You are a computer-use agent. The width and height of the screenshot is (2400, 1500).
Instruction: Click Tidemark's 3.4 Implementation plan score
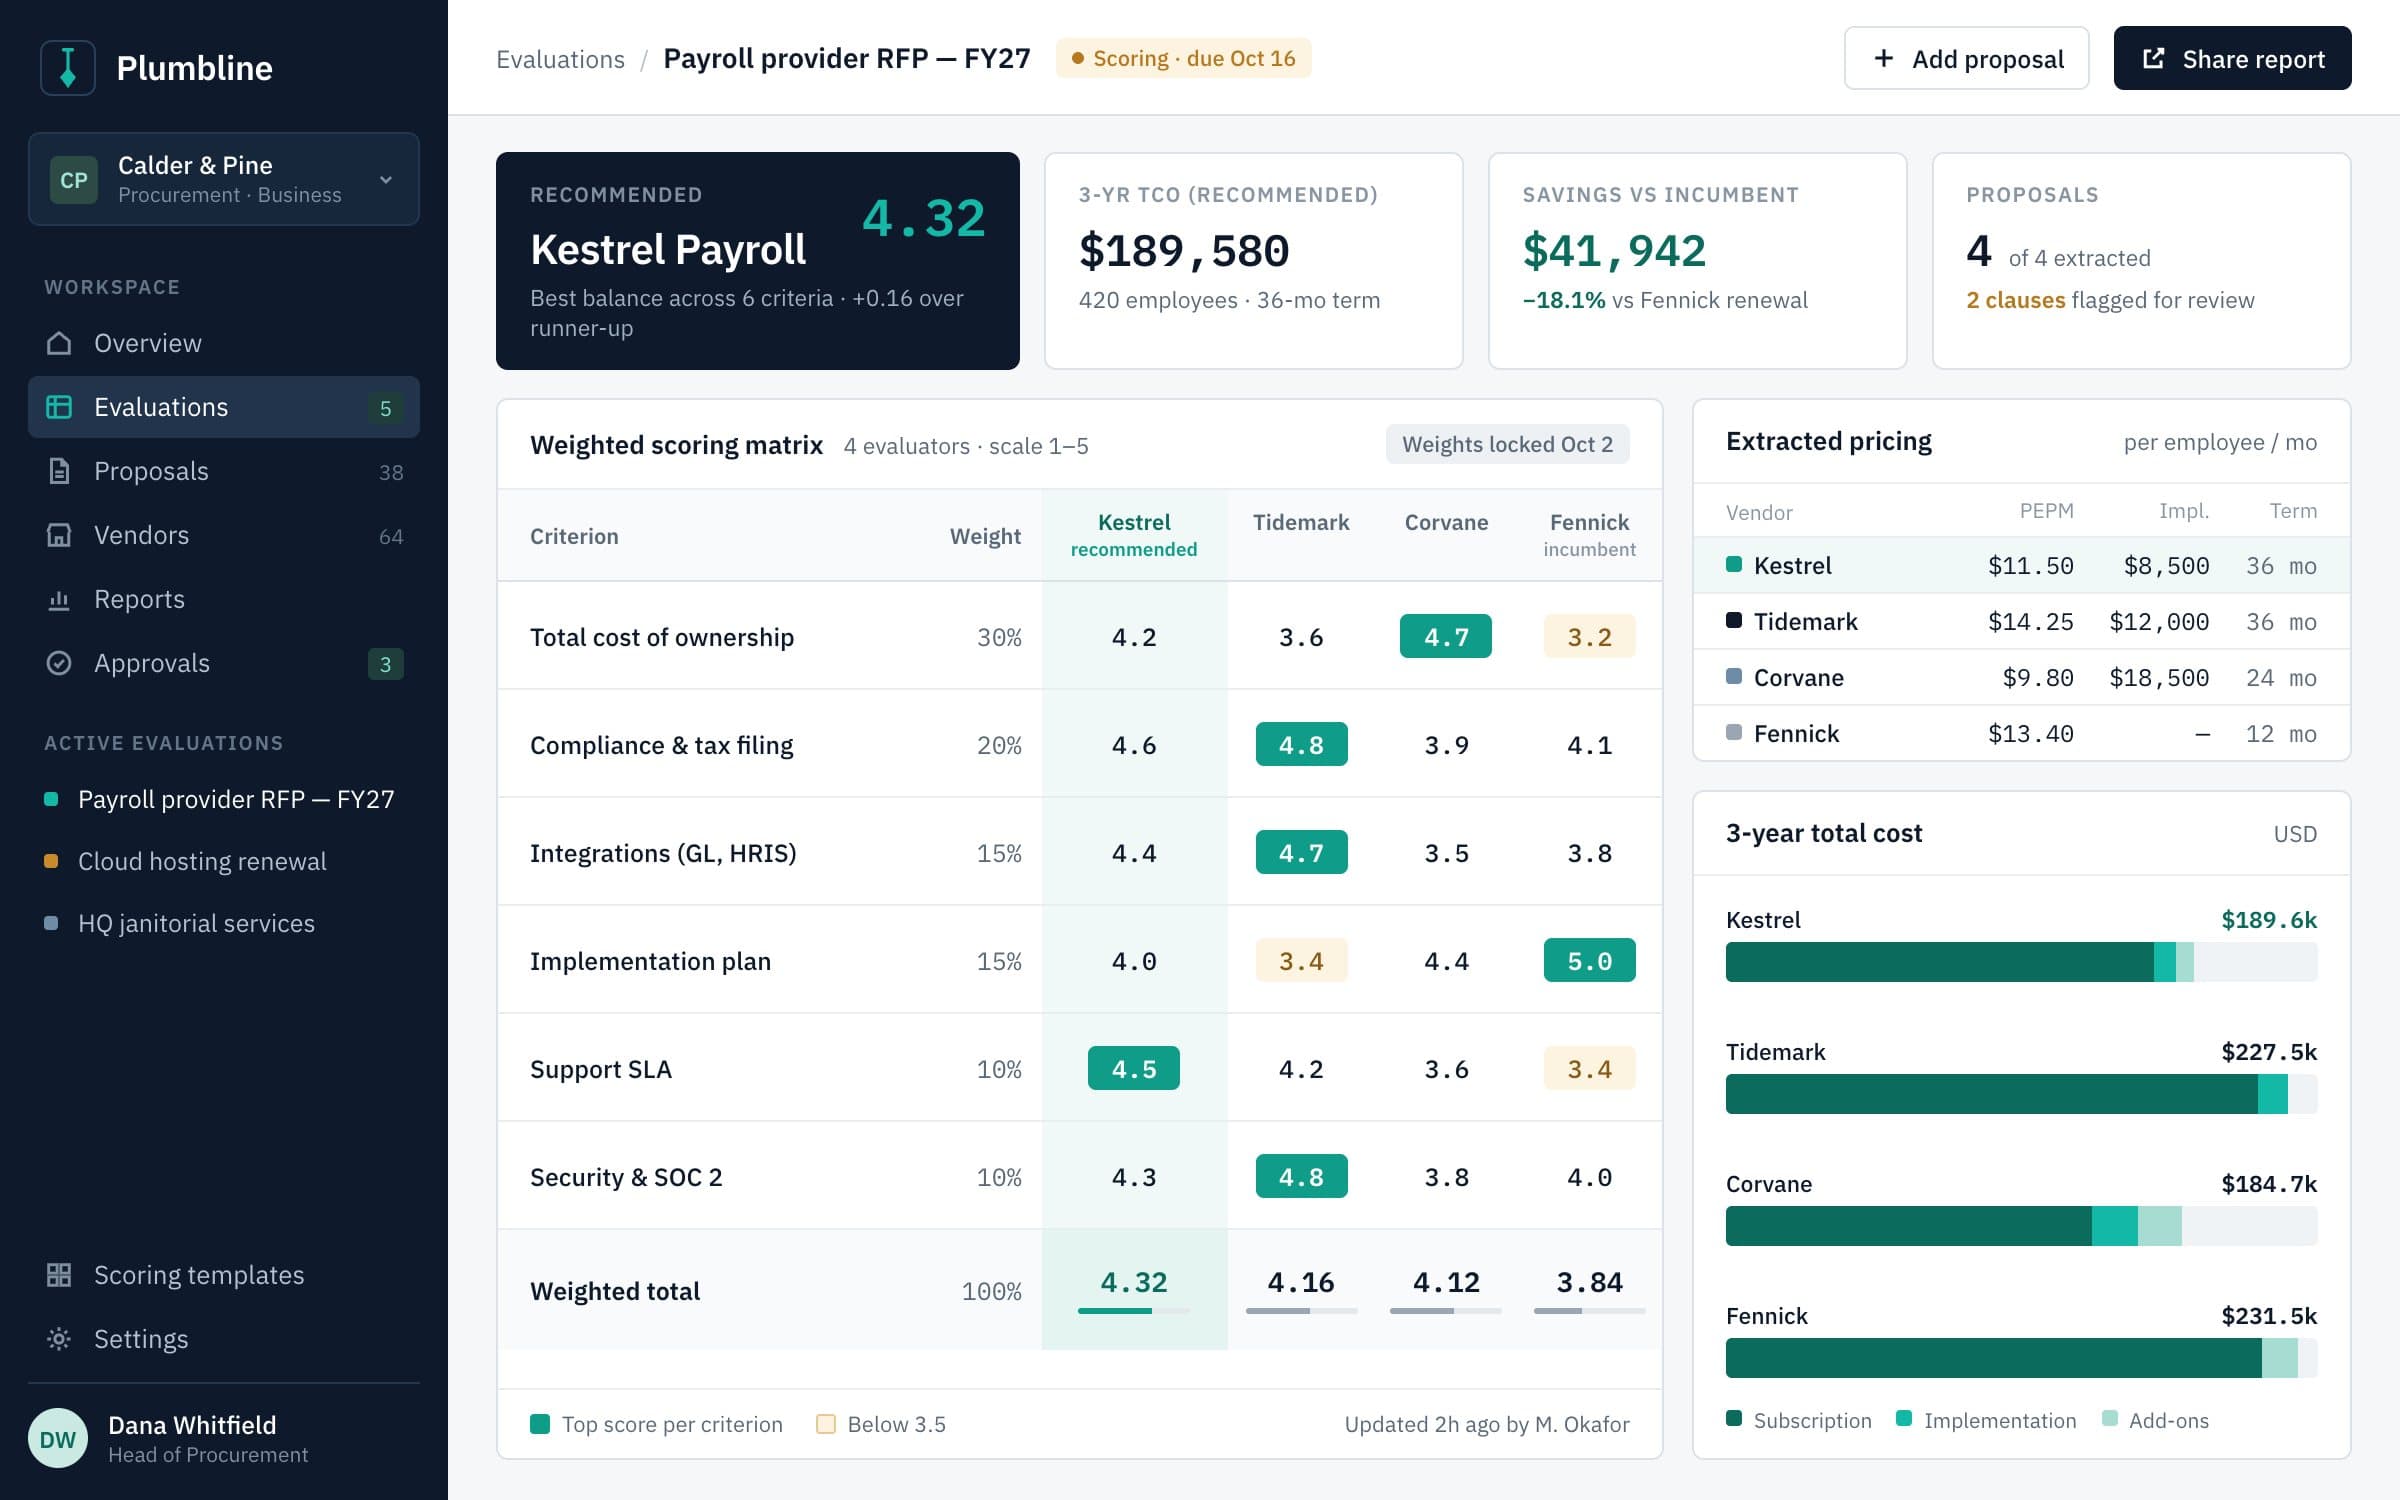tap(1301, 960)
